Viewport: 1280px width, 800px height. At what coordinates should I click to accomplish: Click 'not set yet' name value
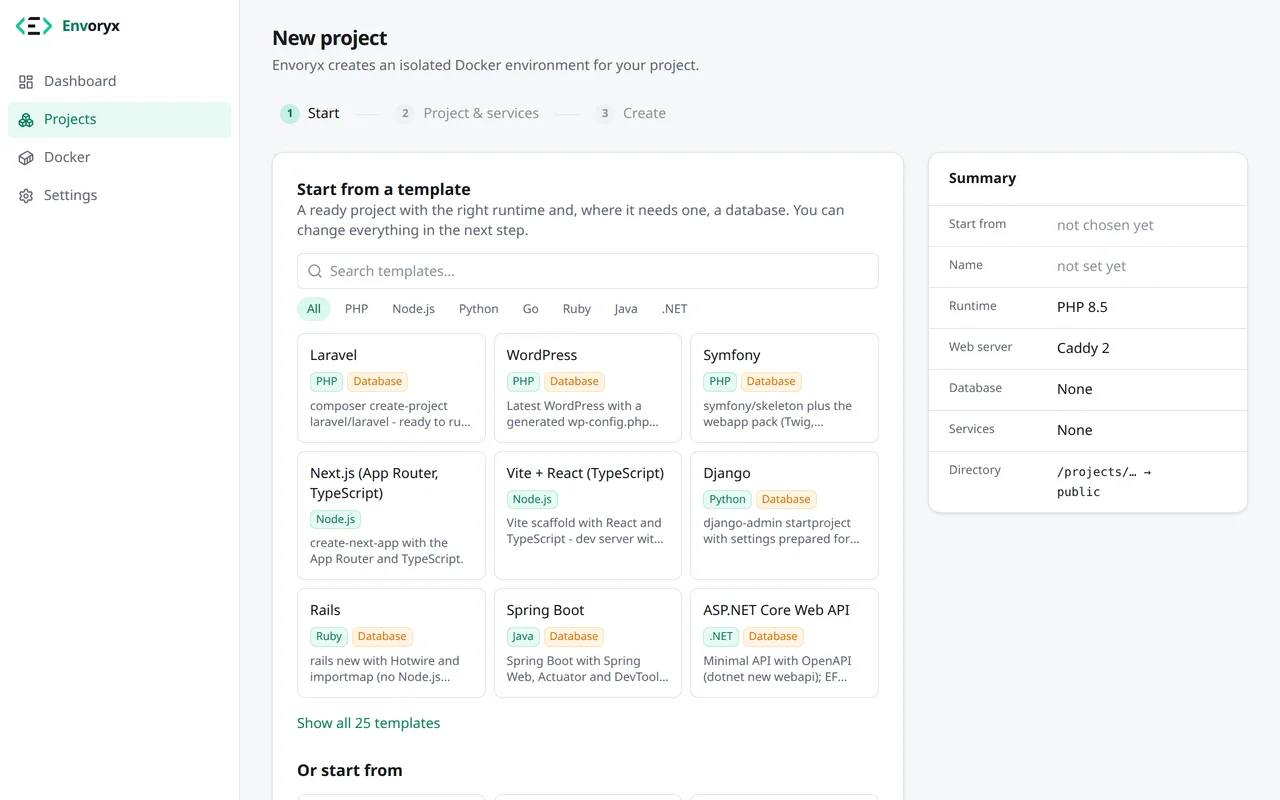[x=1091, y=266]
